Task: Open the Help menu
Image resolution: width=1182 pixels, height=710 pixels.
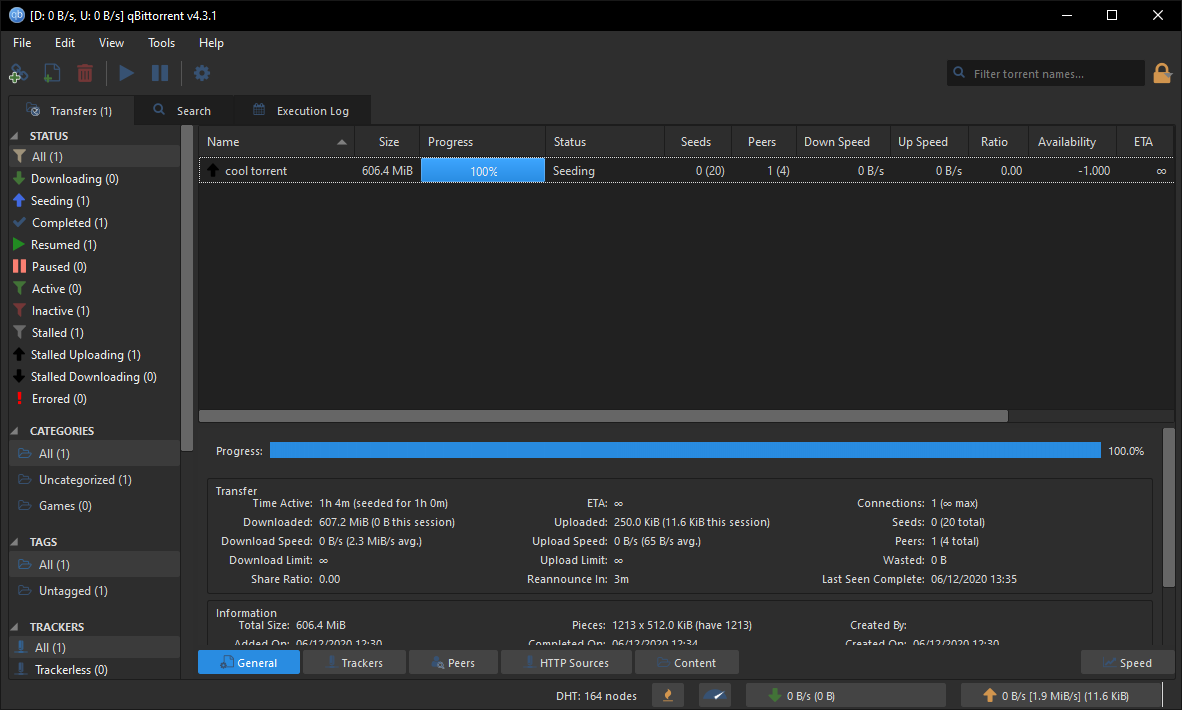Action: click(211, 43)
